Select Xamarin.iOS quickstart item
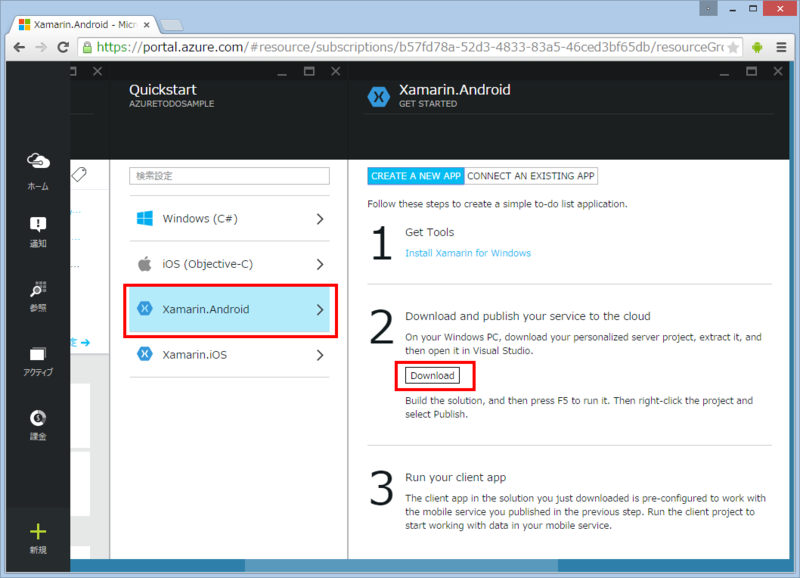Viewport: 800px width, 578px height. point(230,355)
